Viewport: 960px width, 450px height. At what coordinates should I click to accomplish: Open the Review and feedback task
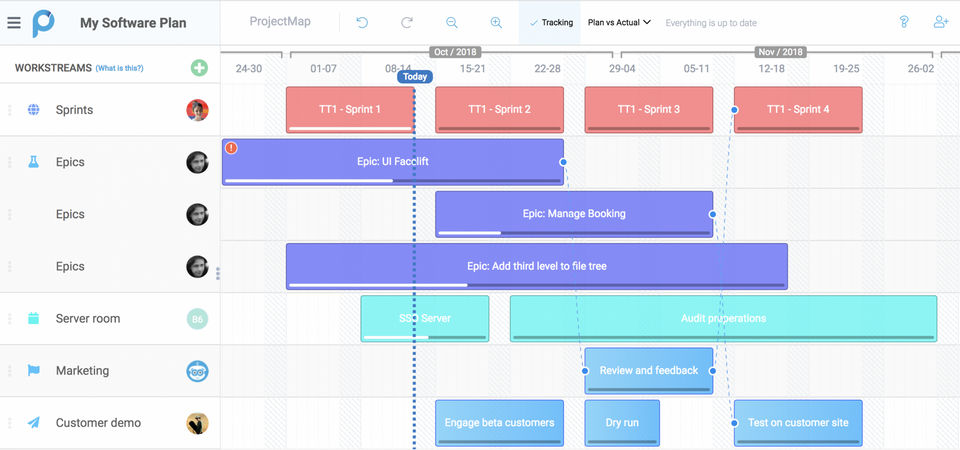point(648,370)
